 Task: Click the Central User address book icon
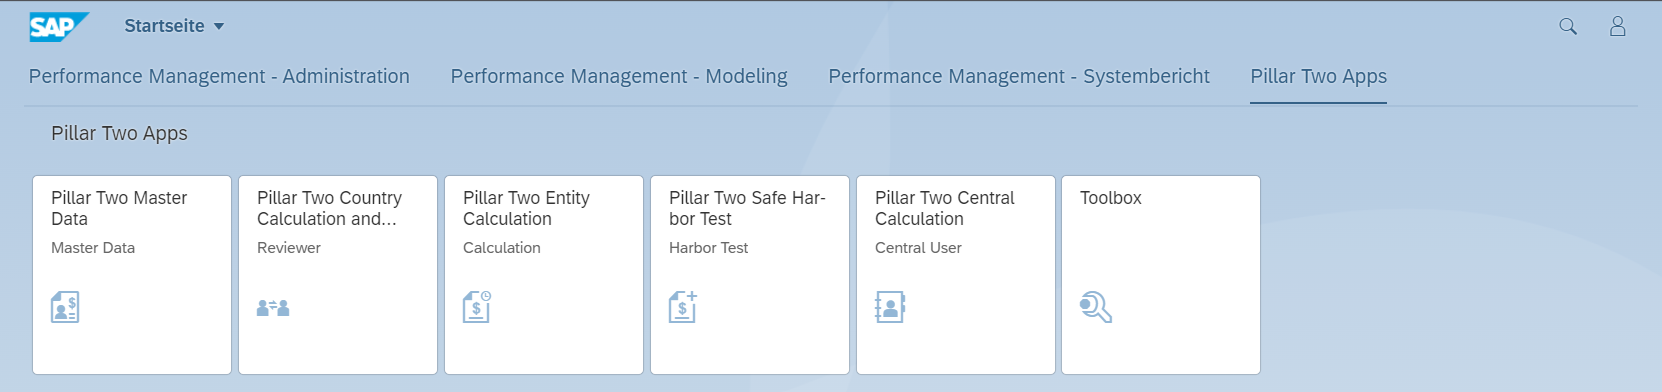pyautogui.click(x=890, y=307)
